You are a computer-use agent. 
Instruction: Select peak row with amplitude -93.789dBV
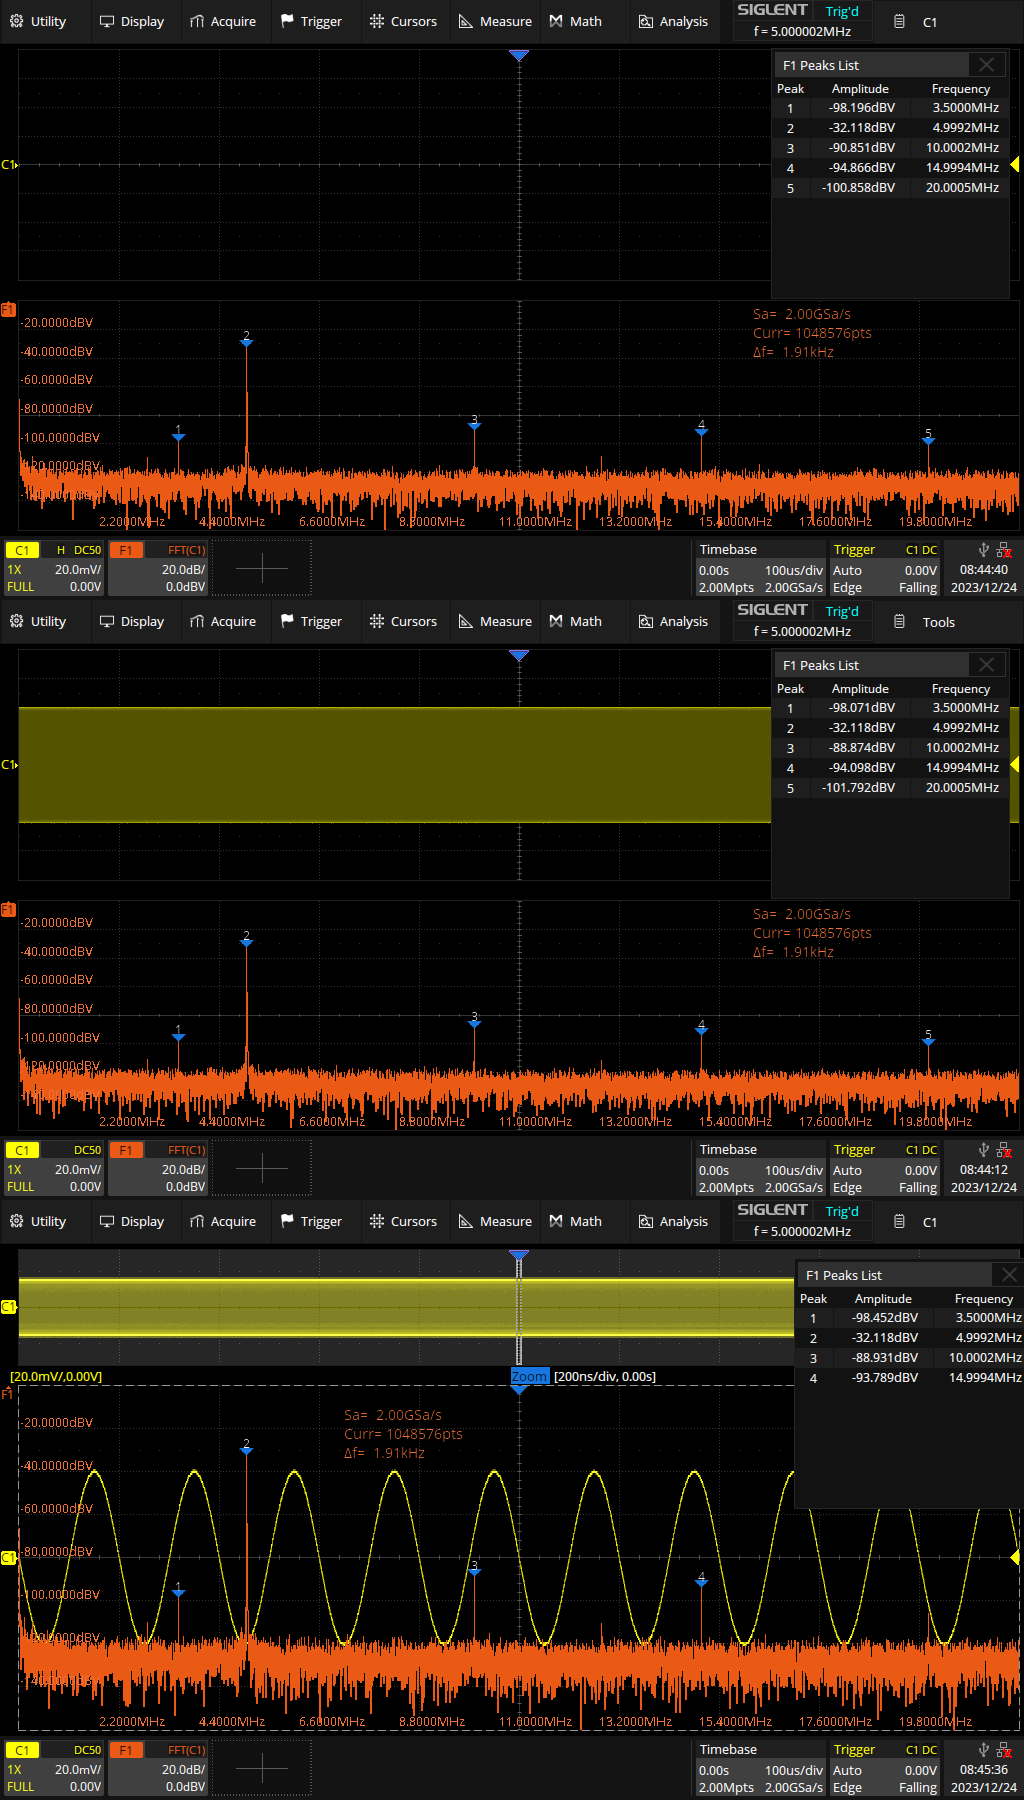910,1377
